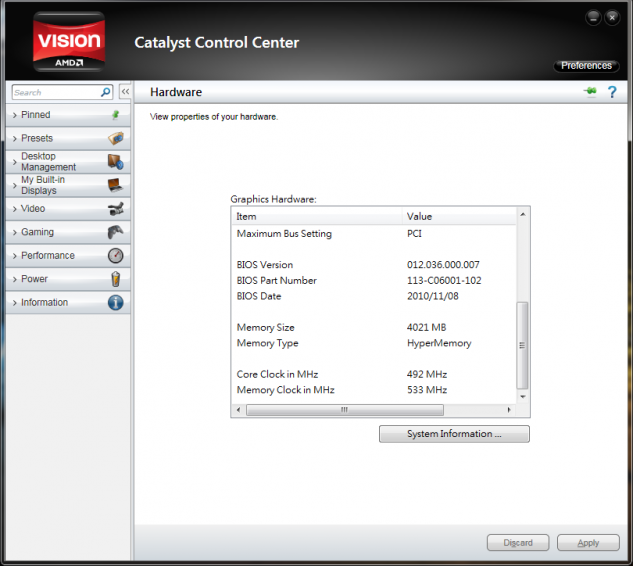Select the Memory Clock in MHz row

374,390
